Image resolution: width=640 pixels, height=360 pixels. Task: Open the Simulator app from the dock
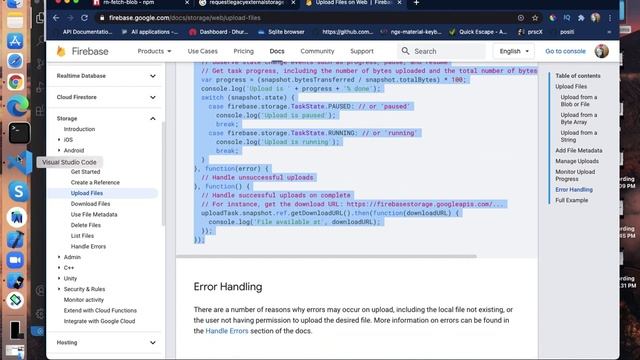pyautogui.click(x=16, y=281)
